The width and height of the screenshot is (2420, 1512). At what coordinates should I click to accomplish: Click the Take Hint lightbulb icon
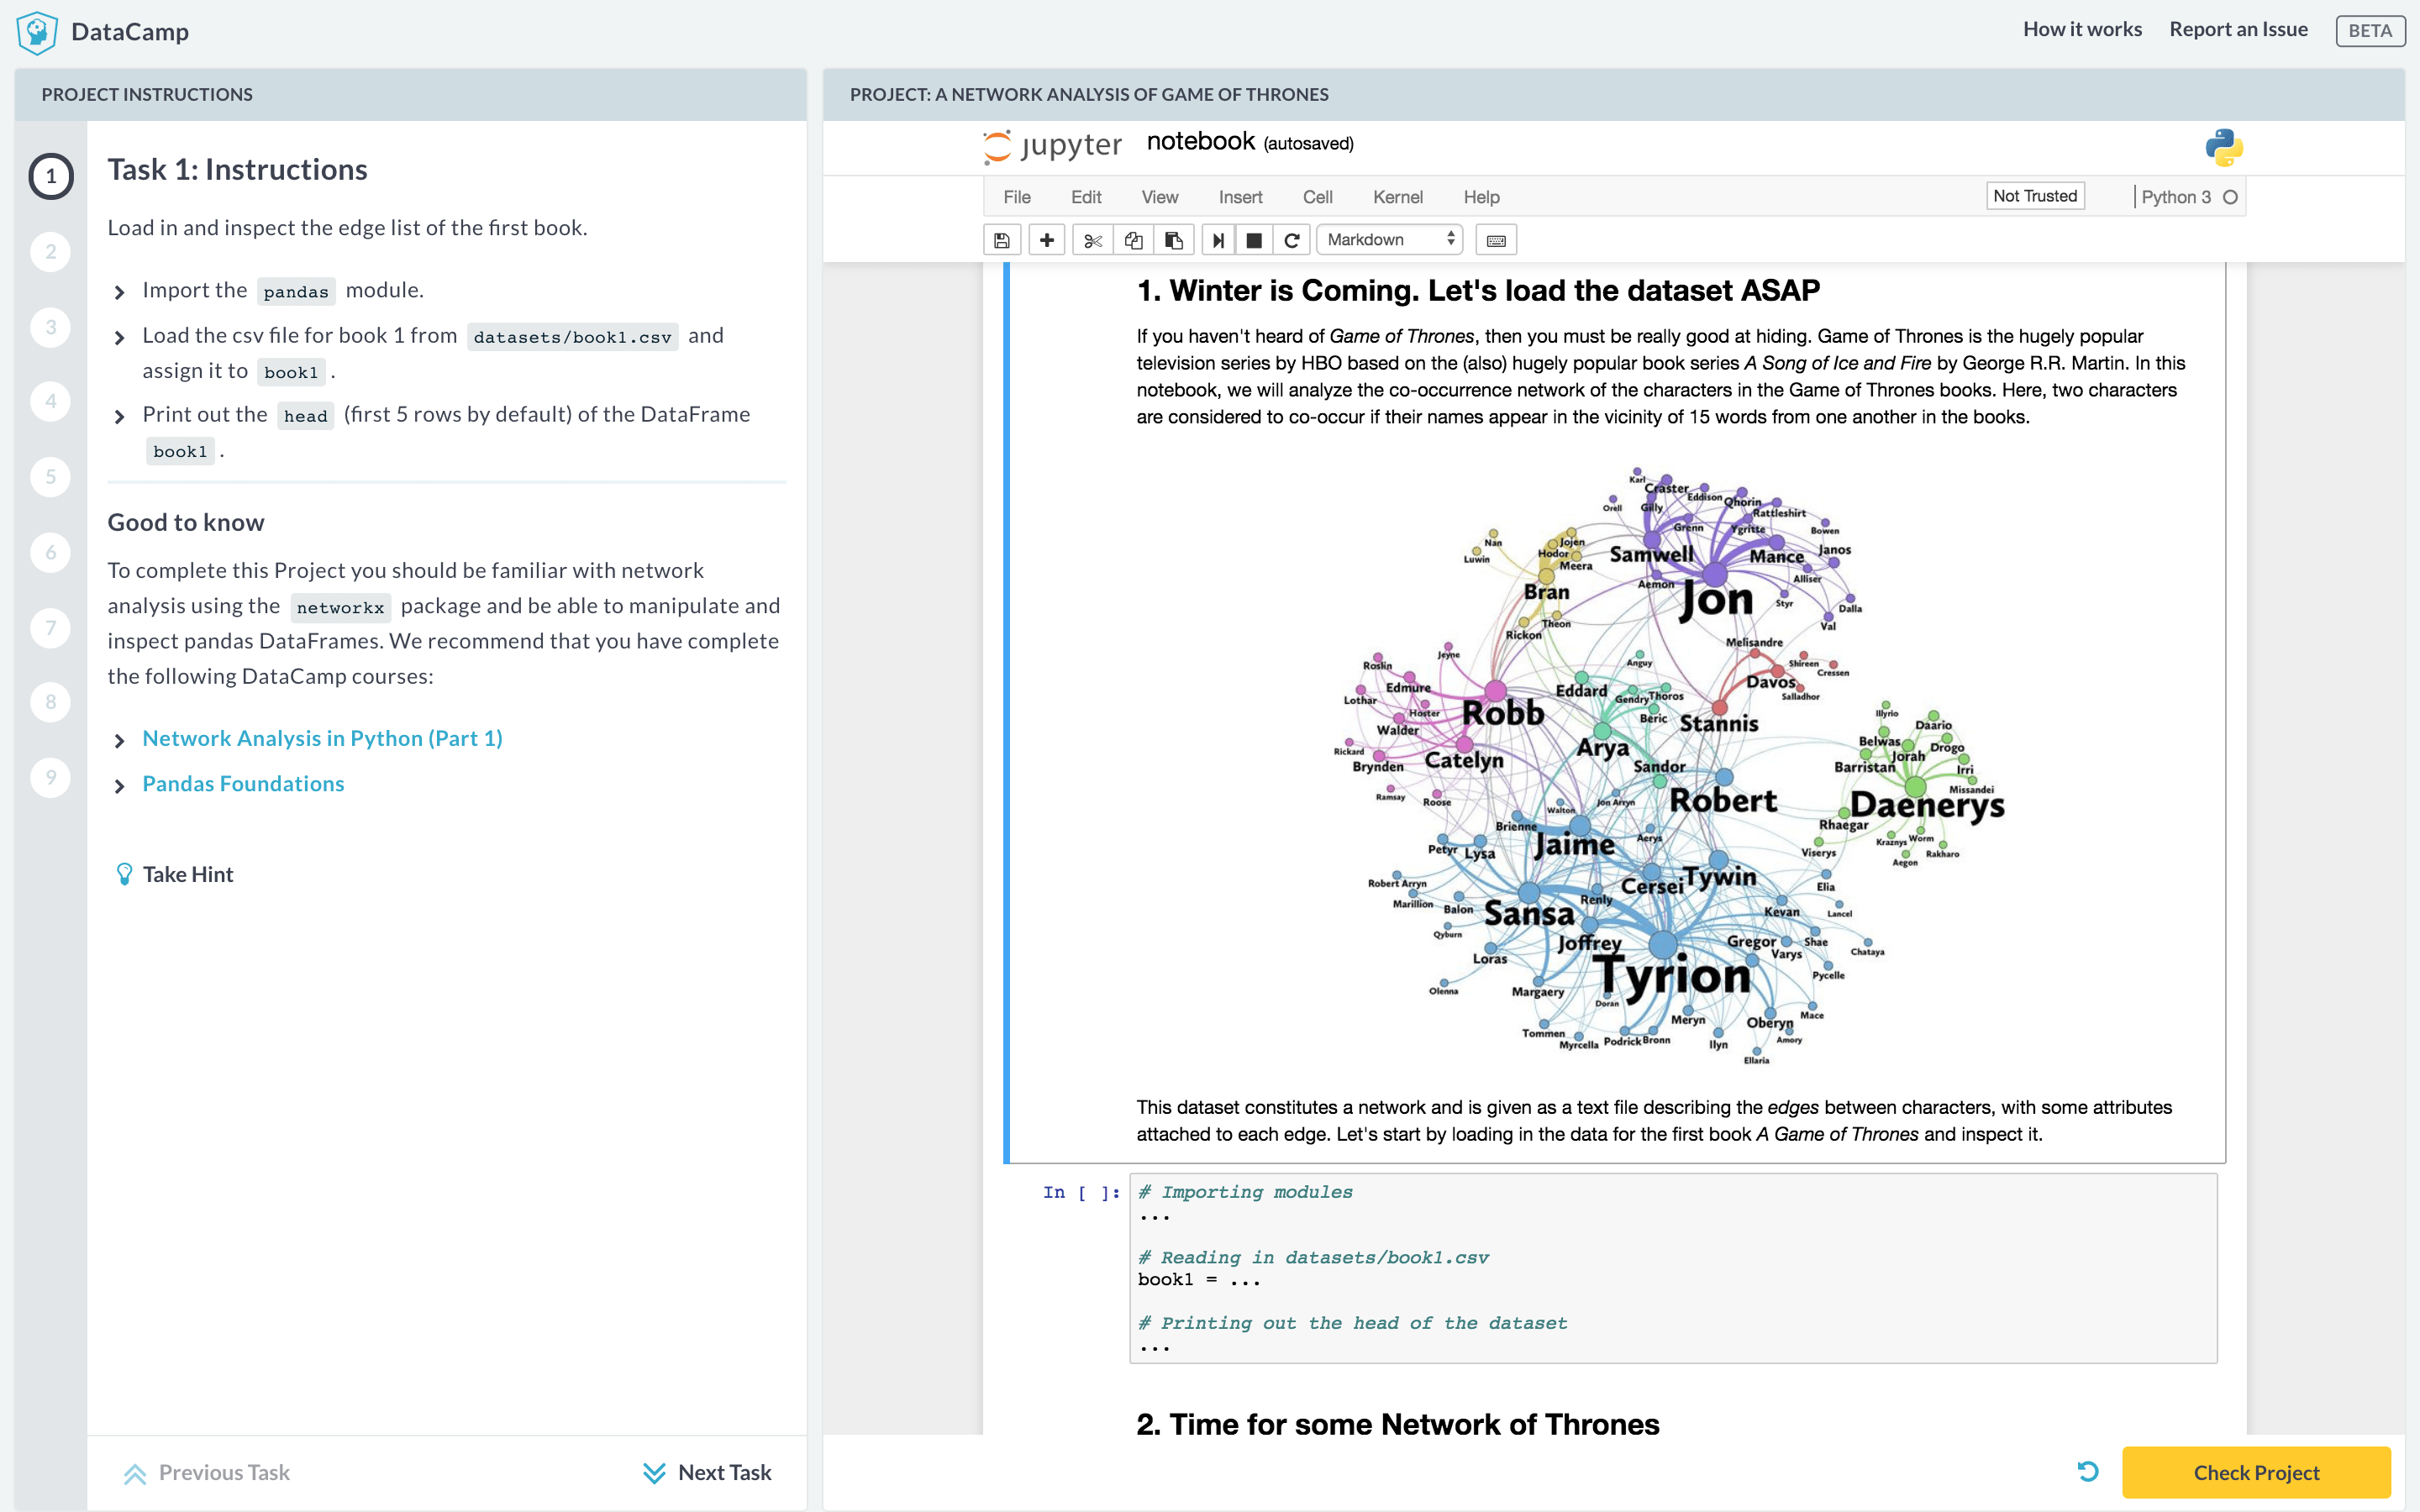coord(124,874)
